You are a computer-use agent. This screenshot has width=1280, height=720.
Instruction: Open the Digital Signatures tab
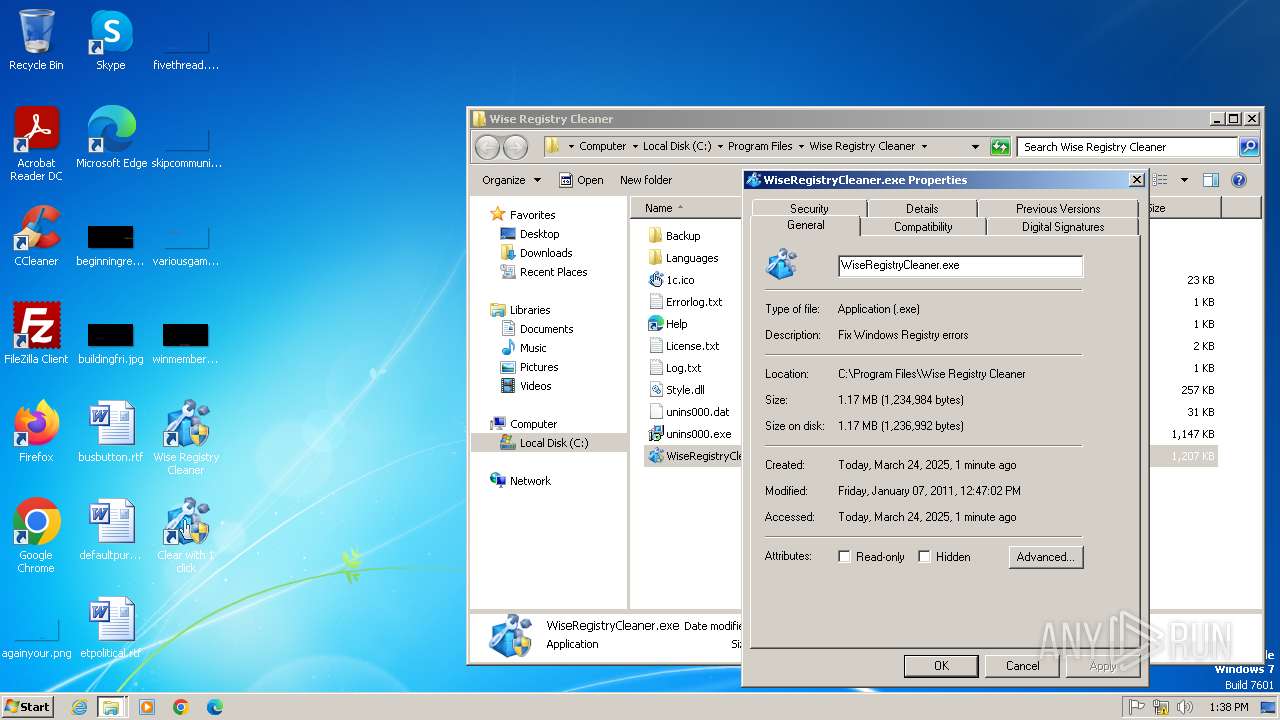click(1063, 227)
